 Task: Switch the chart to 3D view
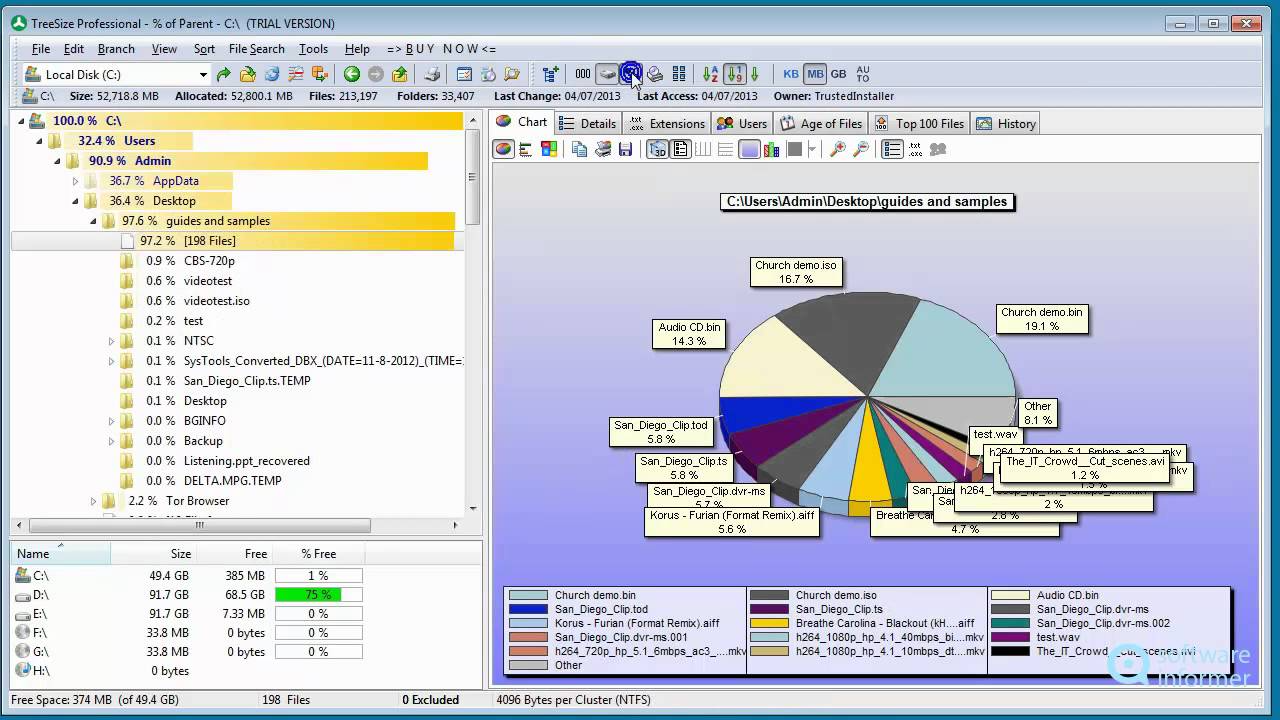tap(658, 148)
